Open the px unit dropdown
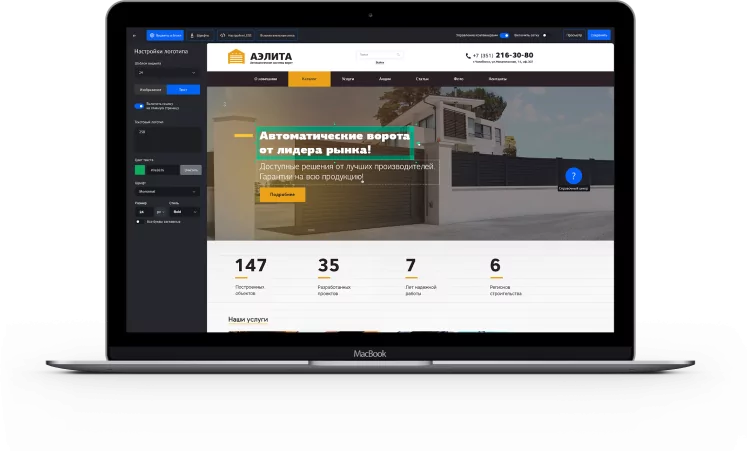This screenshot has width=747, height=451. pyautogui.click(x=161, y=212)
